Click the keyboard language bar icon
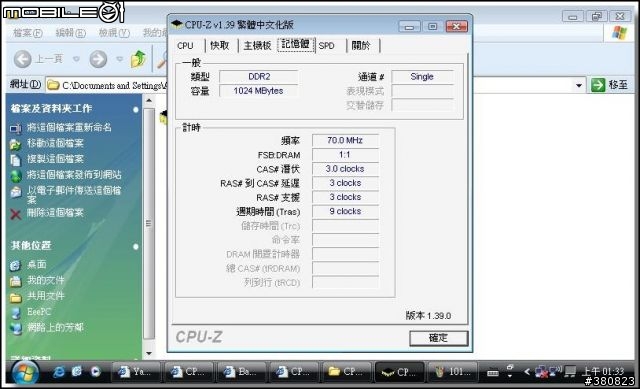The width and height of the screenshot is (640, 389). (x=493, y=373)
